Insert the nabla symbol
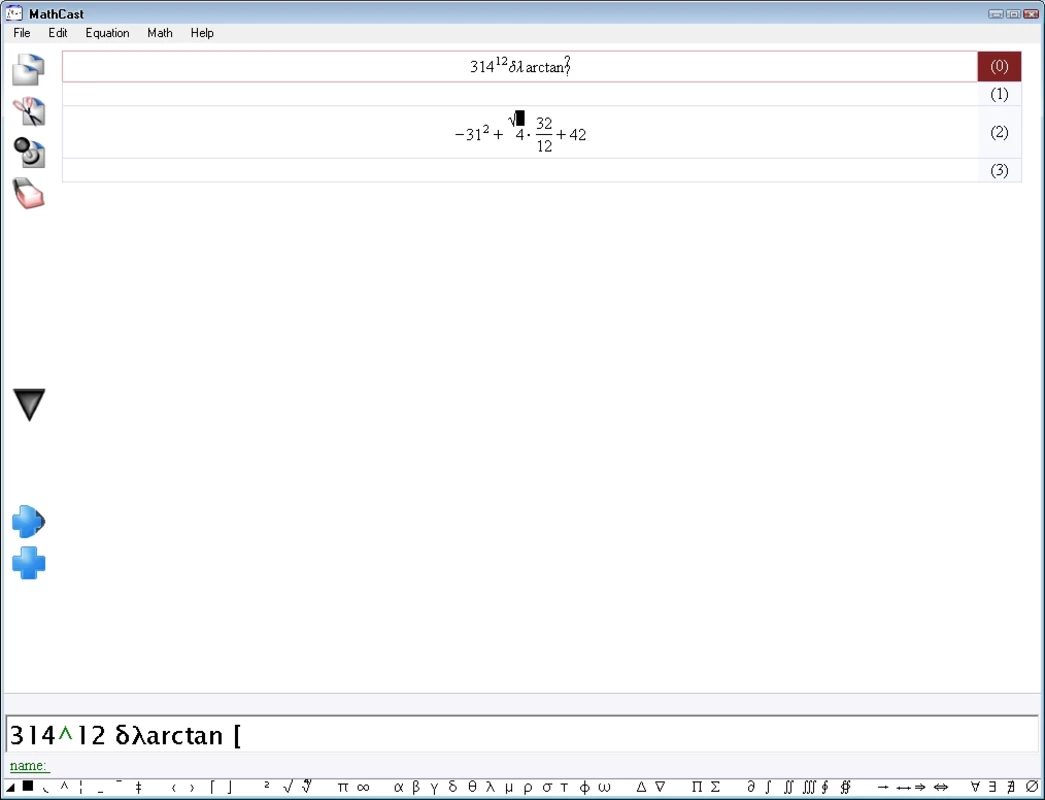This screenshot has width=1045, height=800. pos(660,787)
